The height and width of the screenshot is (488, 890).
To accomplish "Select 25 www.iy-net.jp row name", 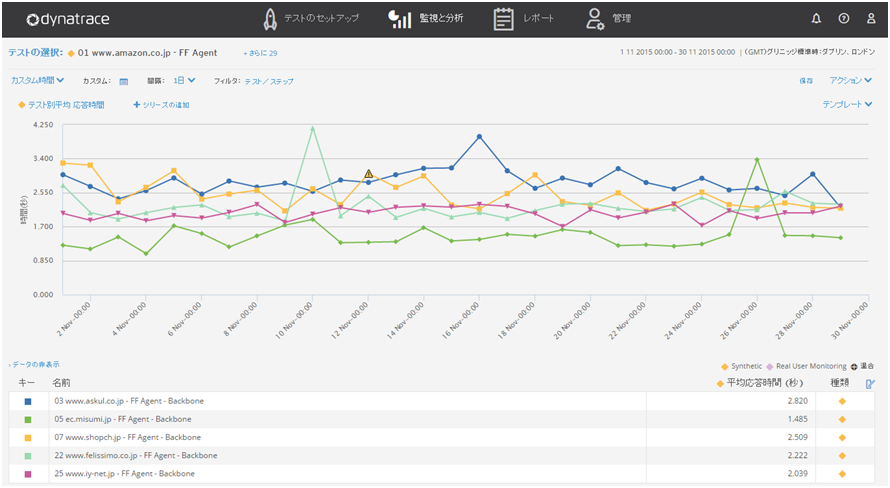I will (124, 474).
